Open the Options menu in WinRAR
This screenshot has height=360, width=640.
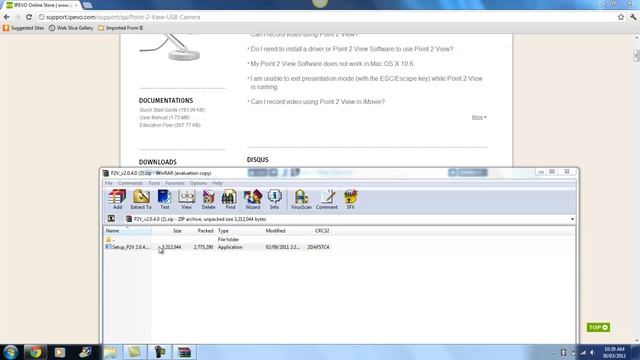point(198,183)
